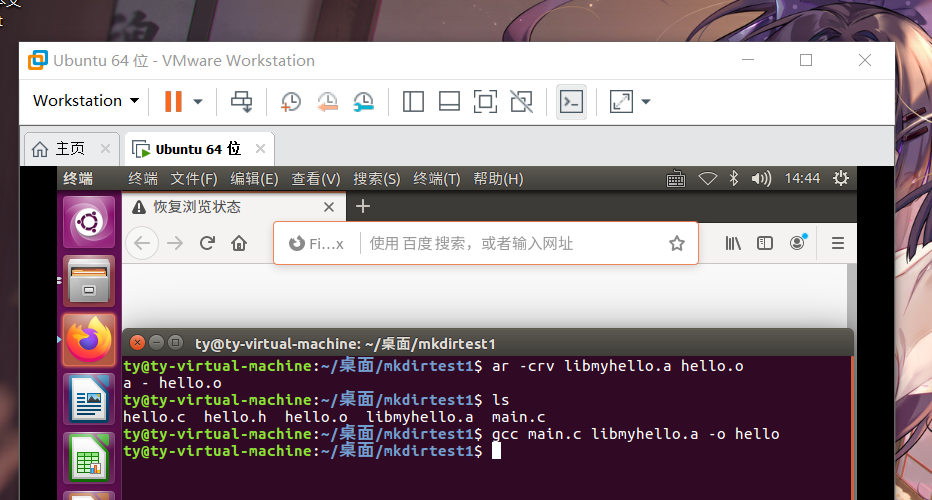
Task: Toggle the library sidebar view
Action: pyautogui.click(x=413, y=102)
